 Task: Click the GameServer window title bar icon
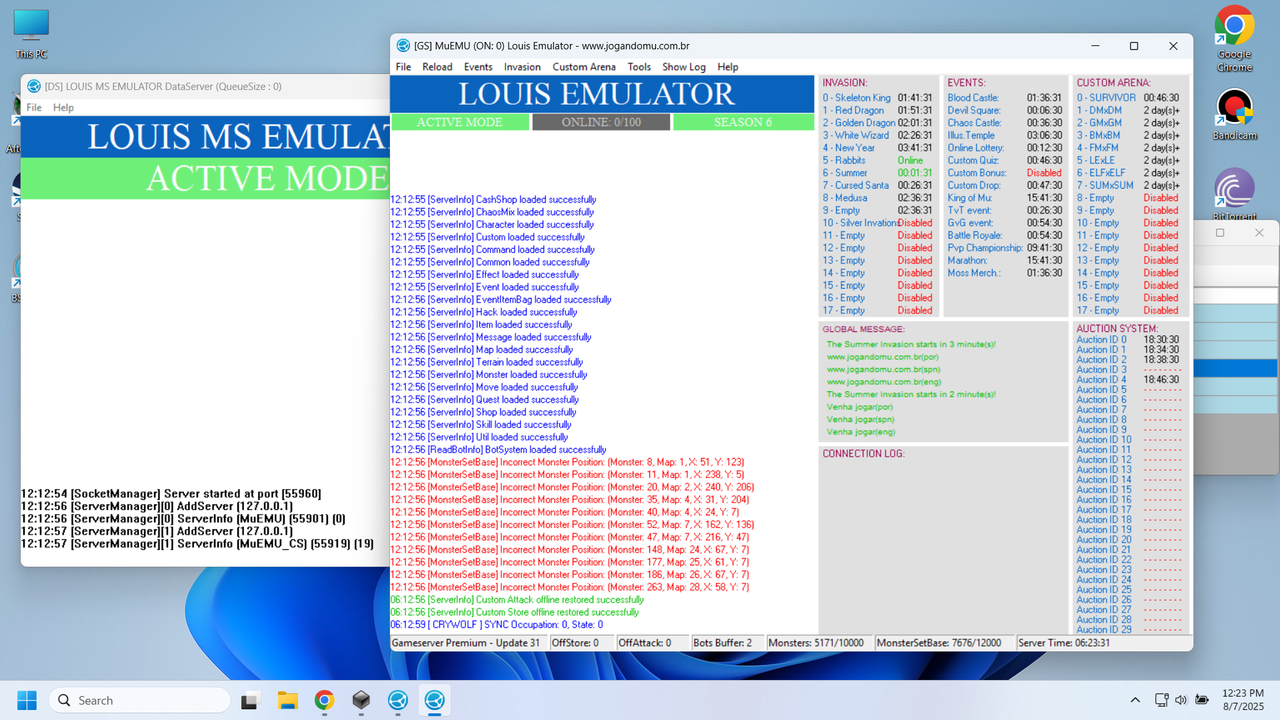click(403, 46)
